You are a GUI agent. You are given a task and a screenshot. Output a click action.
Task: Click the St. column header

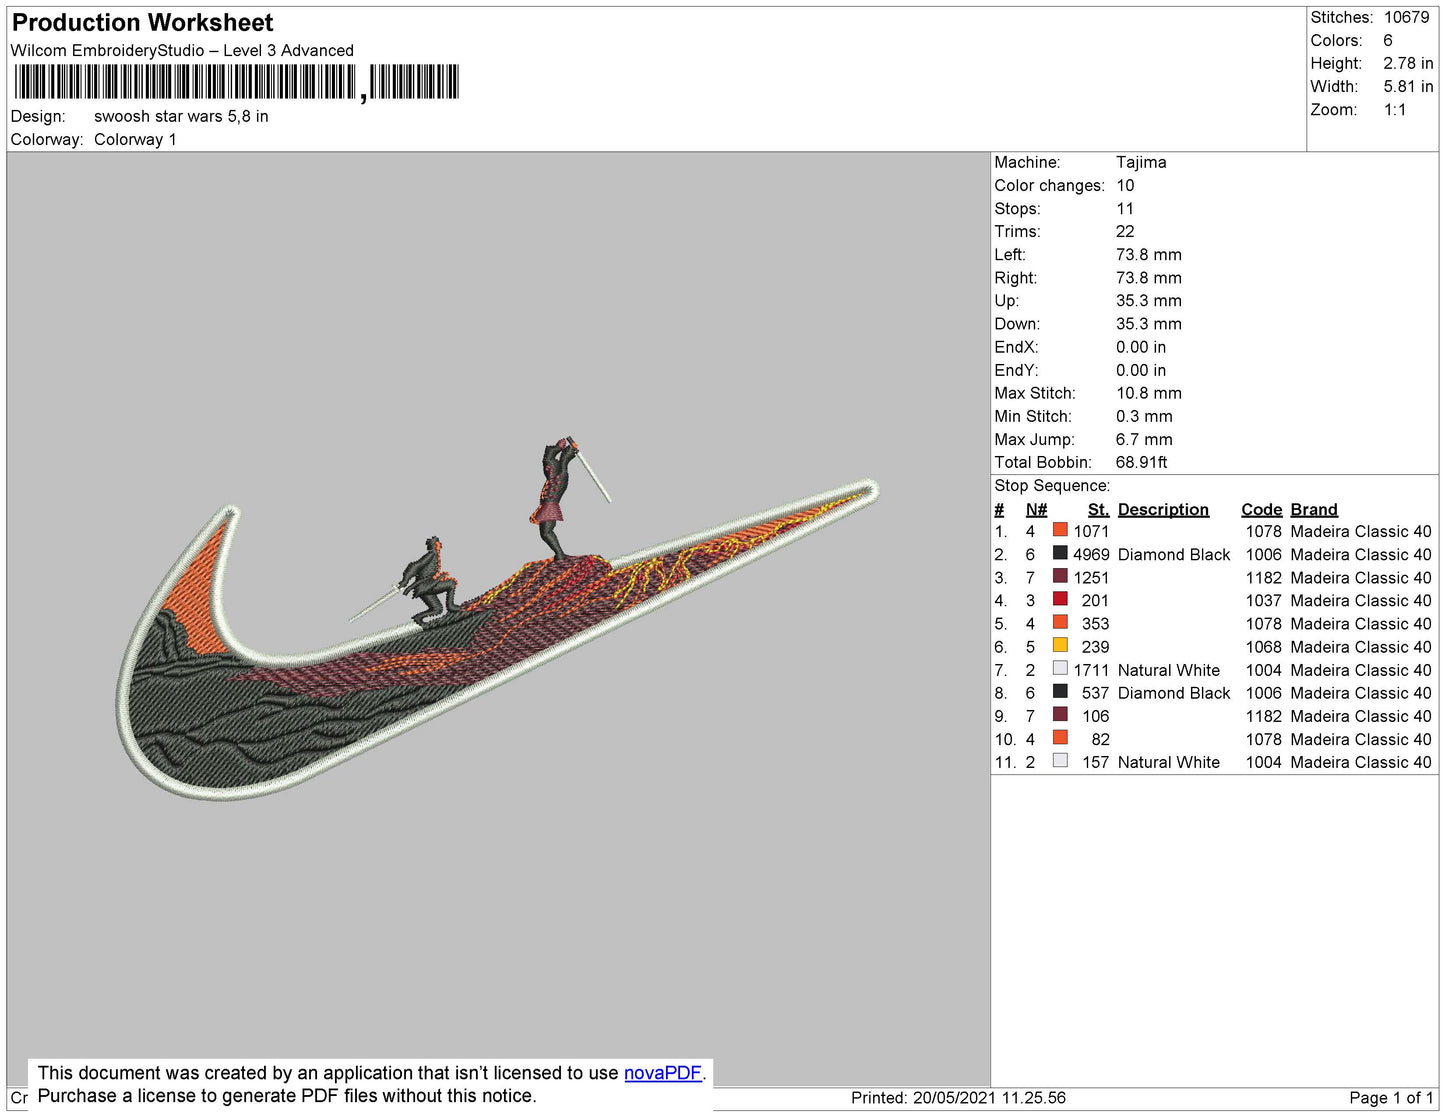1098,509
